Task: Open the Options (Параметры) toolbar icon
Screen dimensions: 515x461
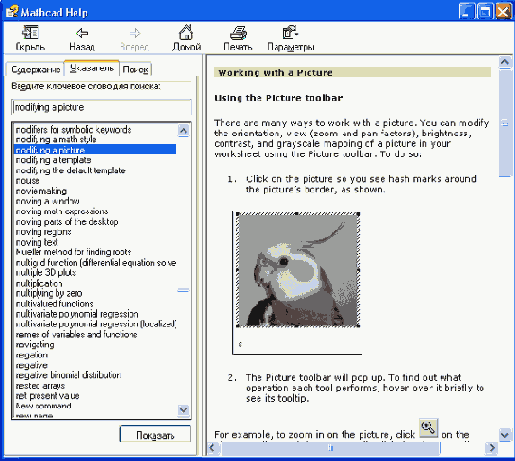Action: 290,32
